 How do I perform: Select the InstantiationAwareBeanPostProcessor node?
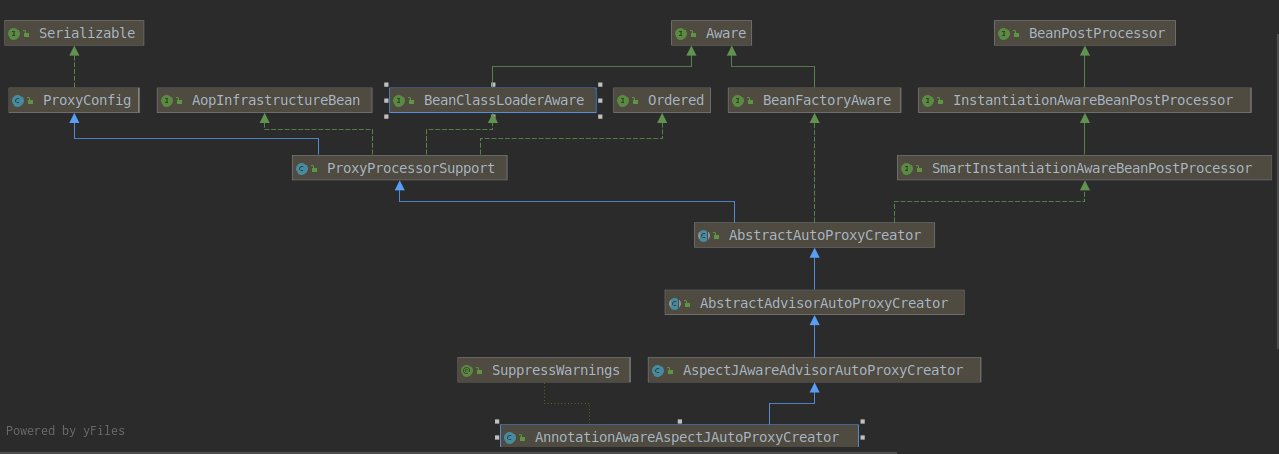point(1092,101)
